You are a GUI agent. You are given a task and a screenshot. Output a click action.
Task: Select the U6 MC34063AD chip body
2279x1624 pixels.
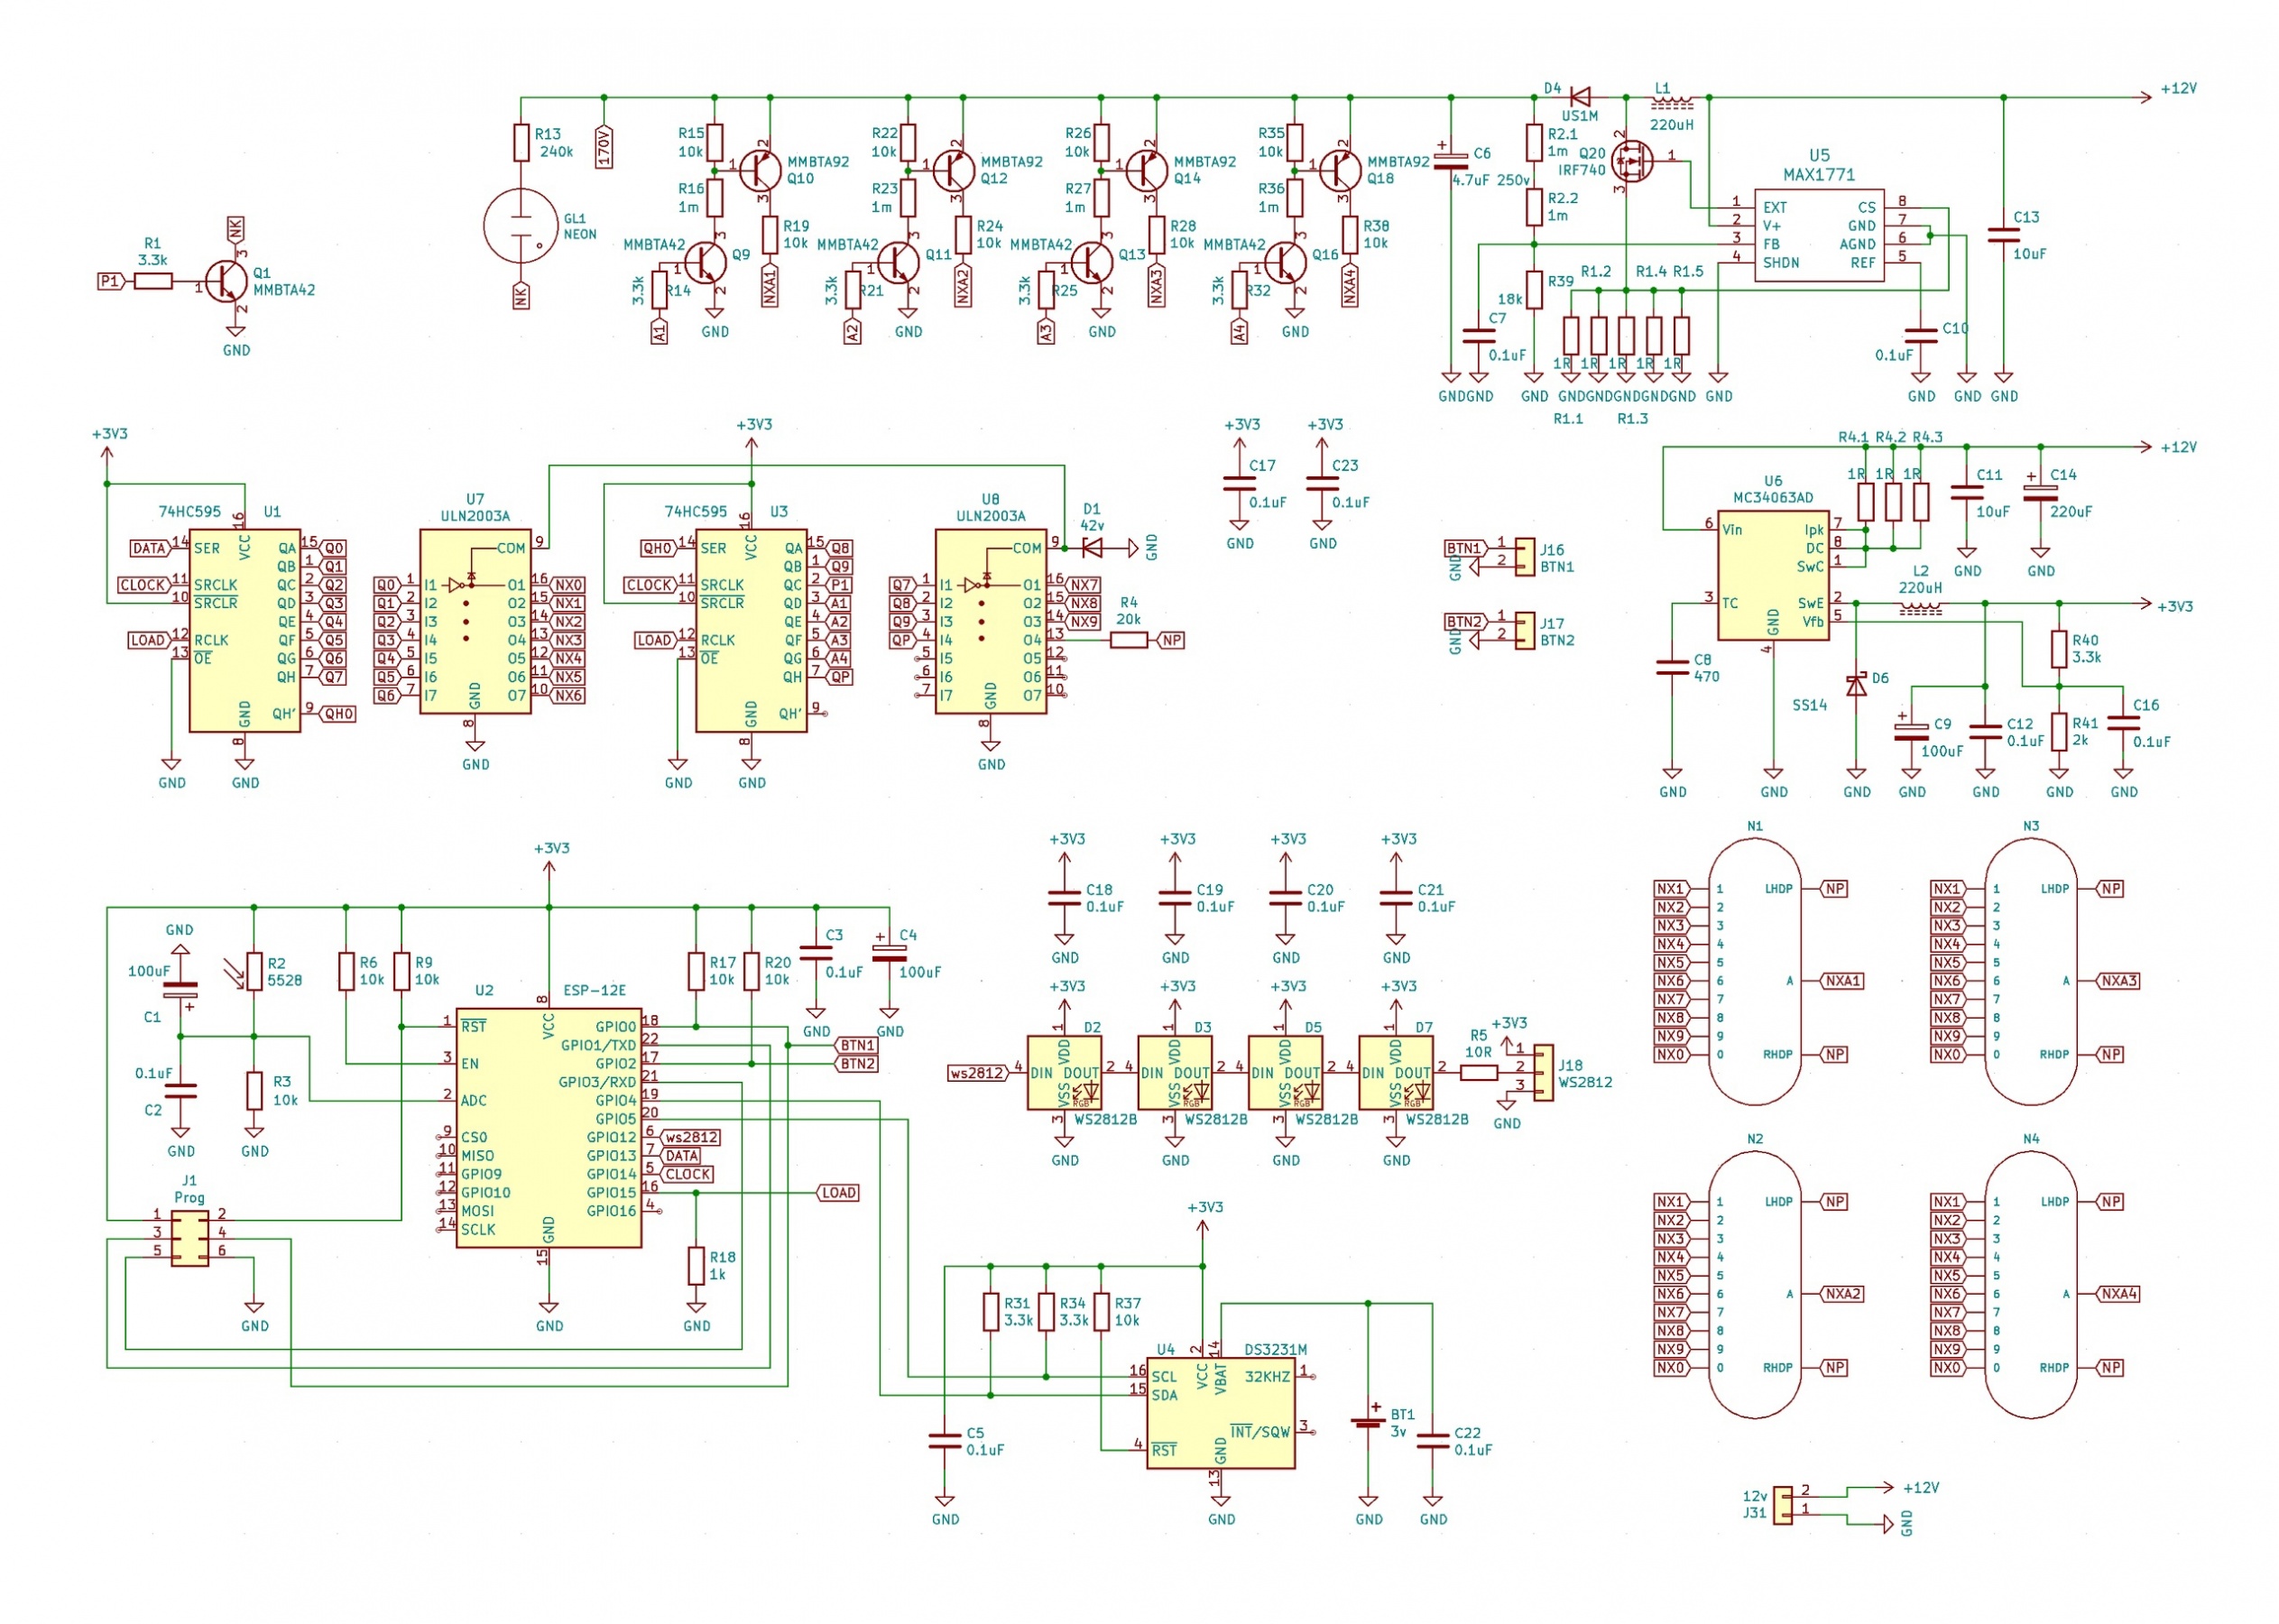1772,575
